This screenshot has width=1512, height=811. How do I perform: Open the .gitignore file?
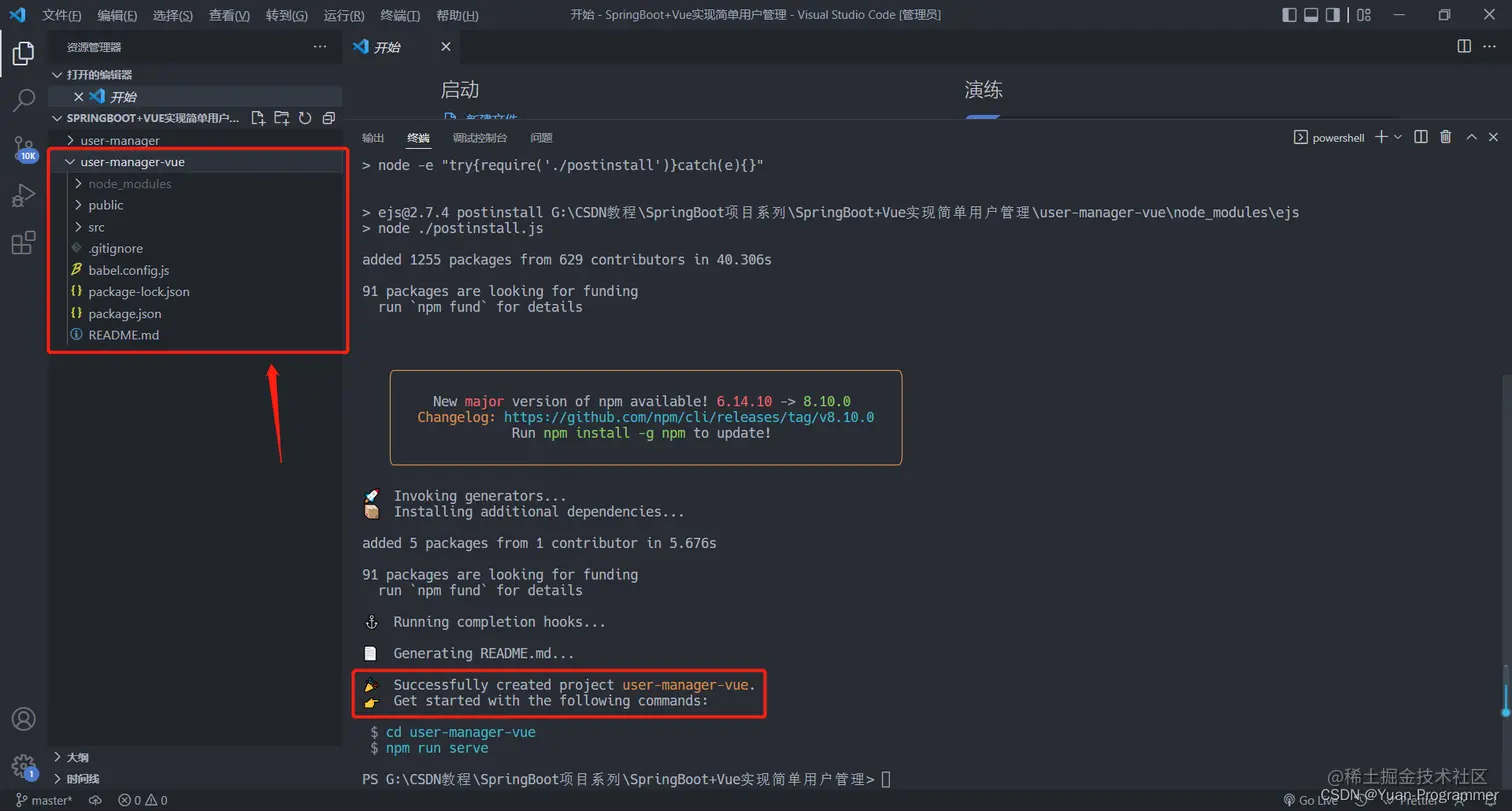point(195,248)
